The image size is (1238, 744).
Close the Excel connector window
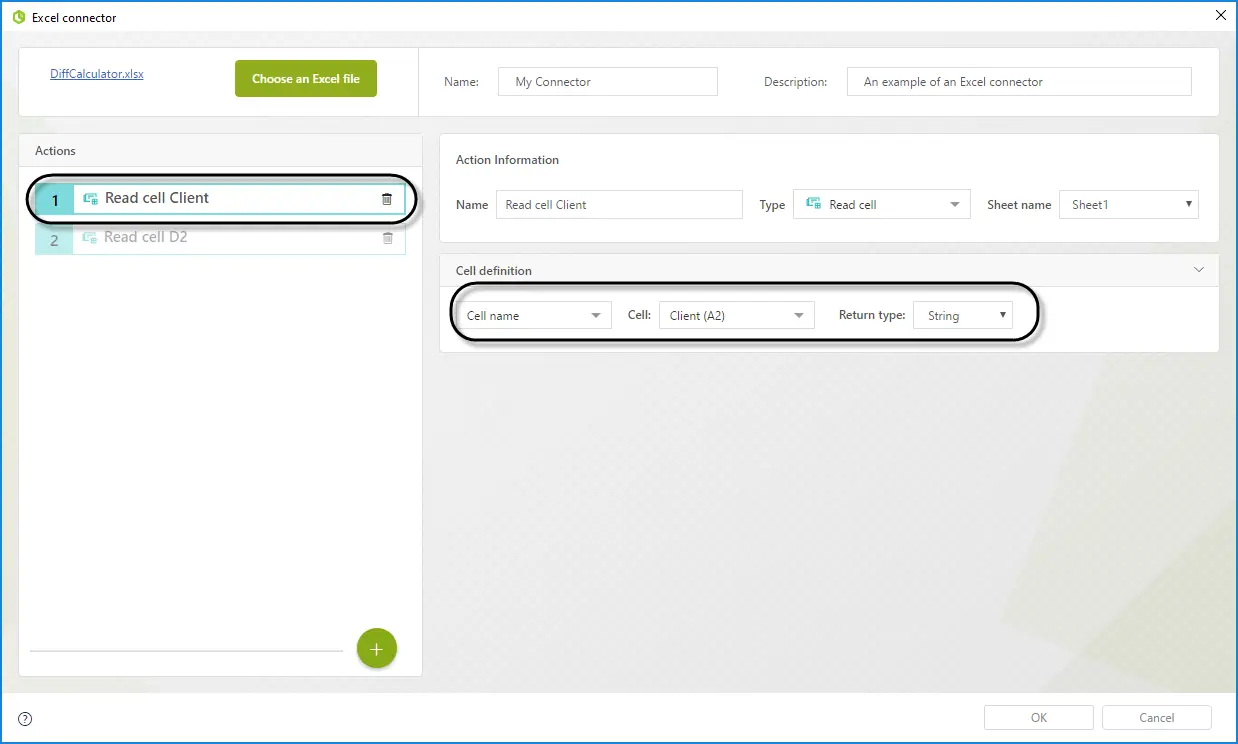1220,16
